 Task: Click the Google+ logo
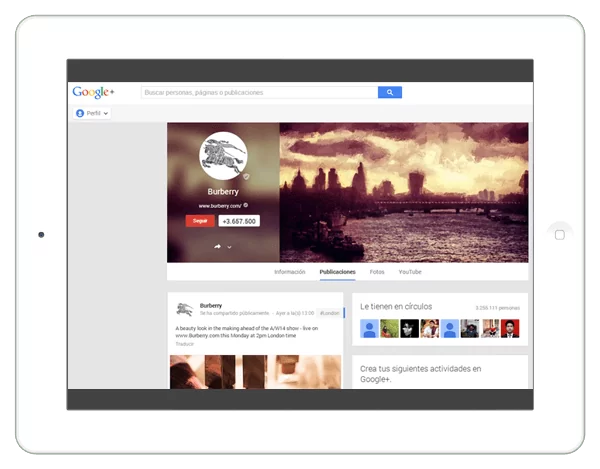(x=93, y=92)
